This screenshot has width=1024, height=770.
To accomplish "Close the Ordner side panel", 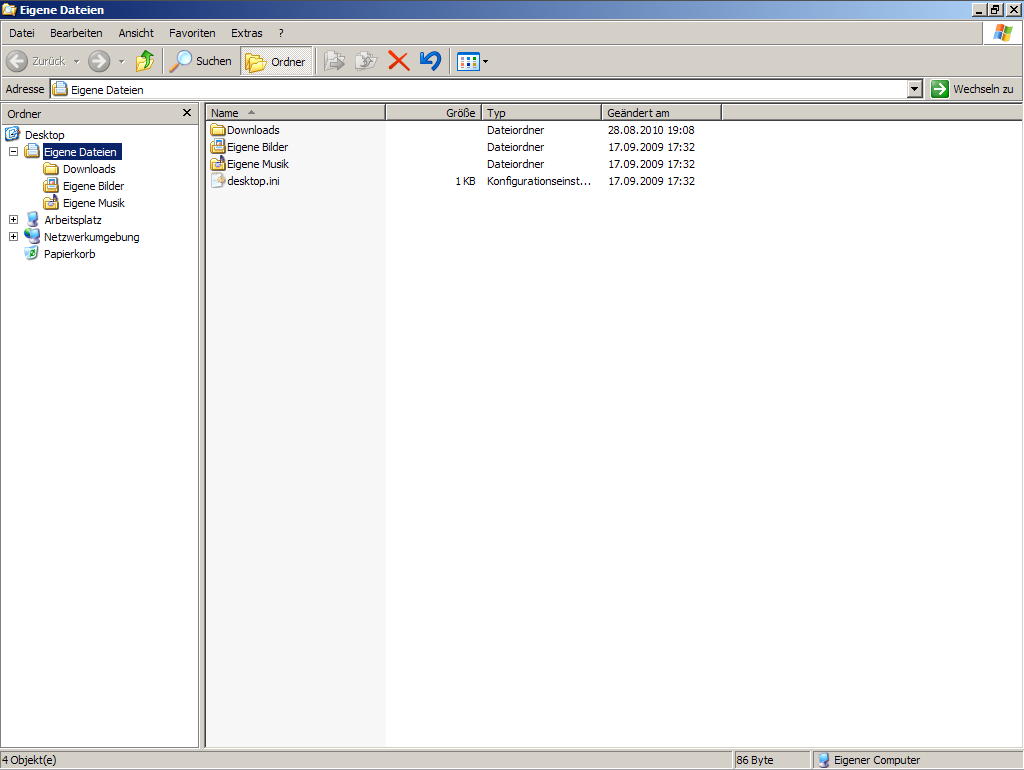I will tap(186, 113).
